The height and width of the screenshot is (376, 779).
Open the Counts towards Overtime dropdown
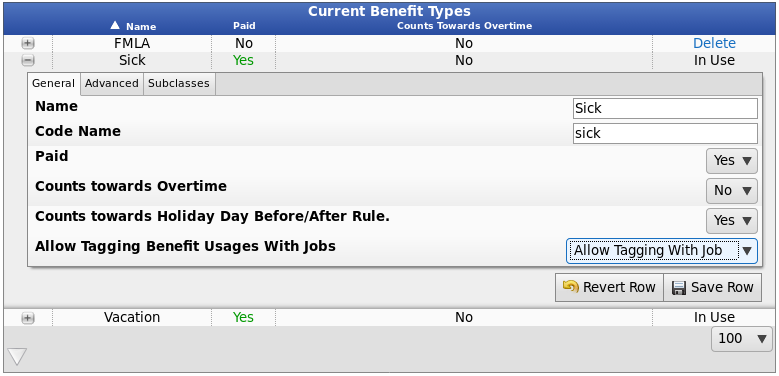pos(732,191)
